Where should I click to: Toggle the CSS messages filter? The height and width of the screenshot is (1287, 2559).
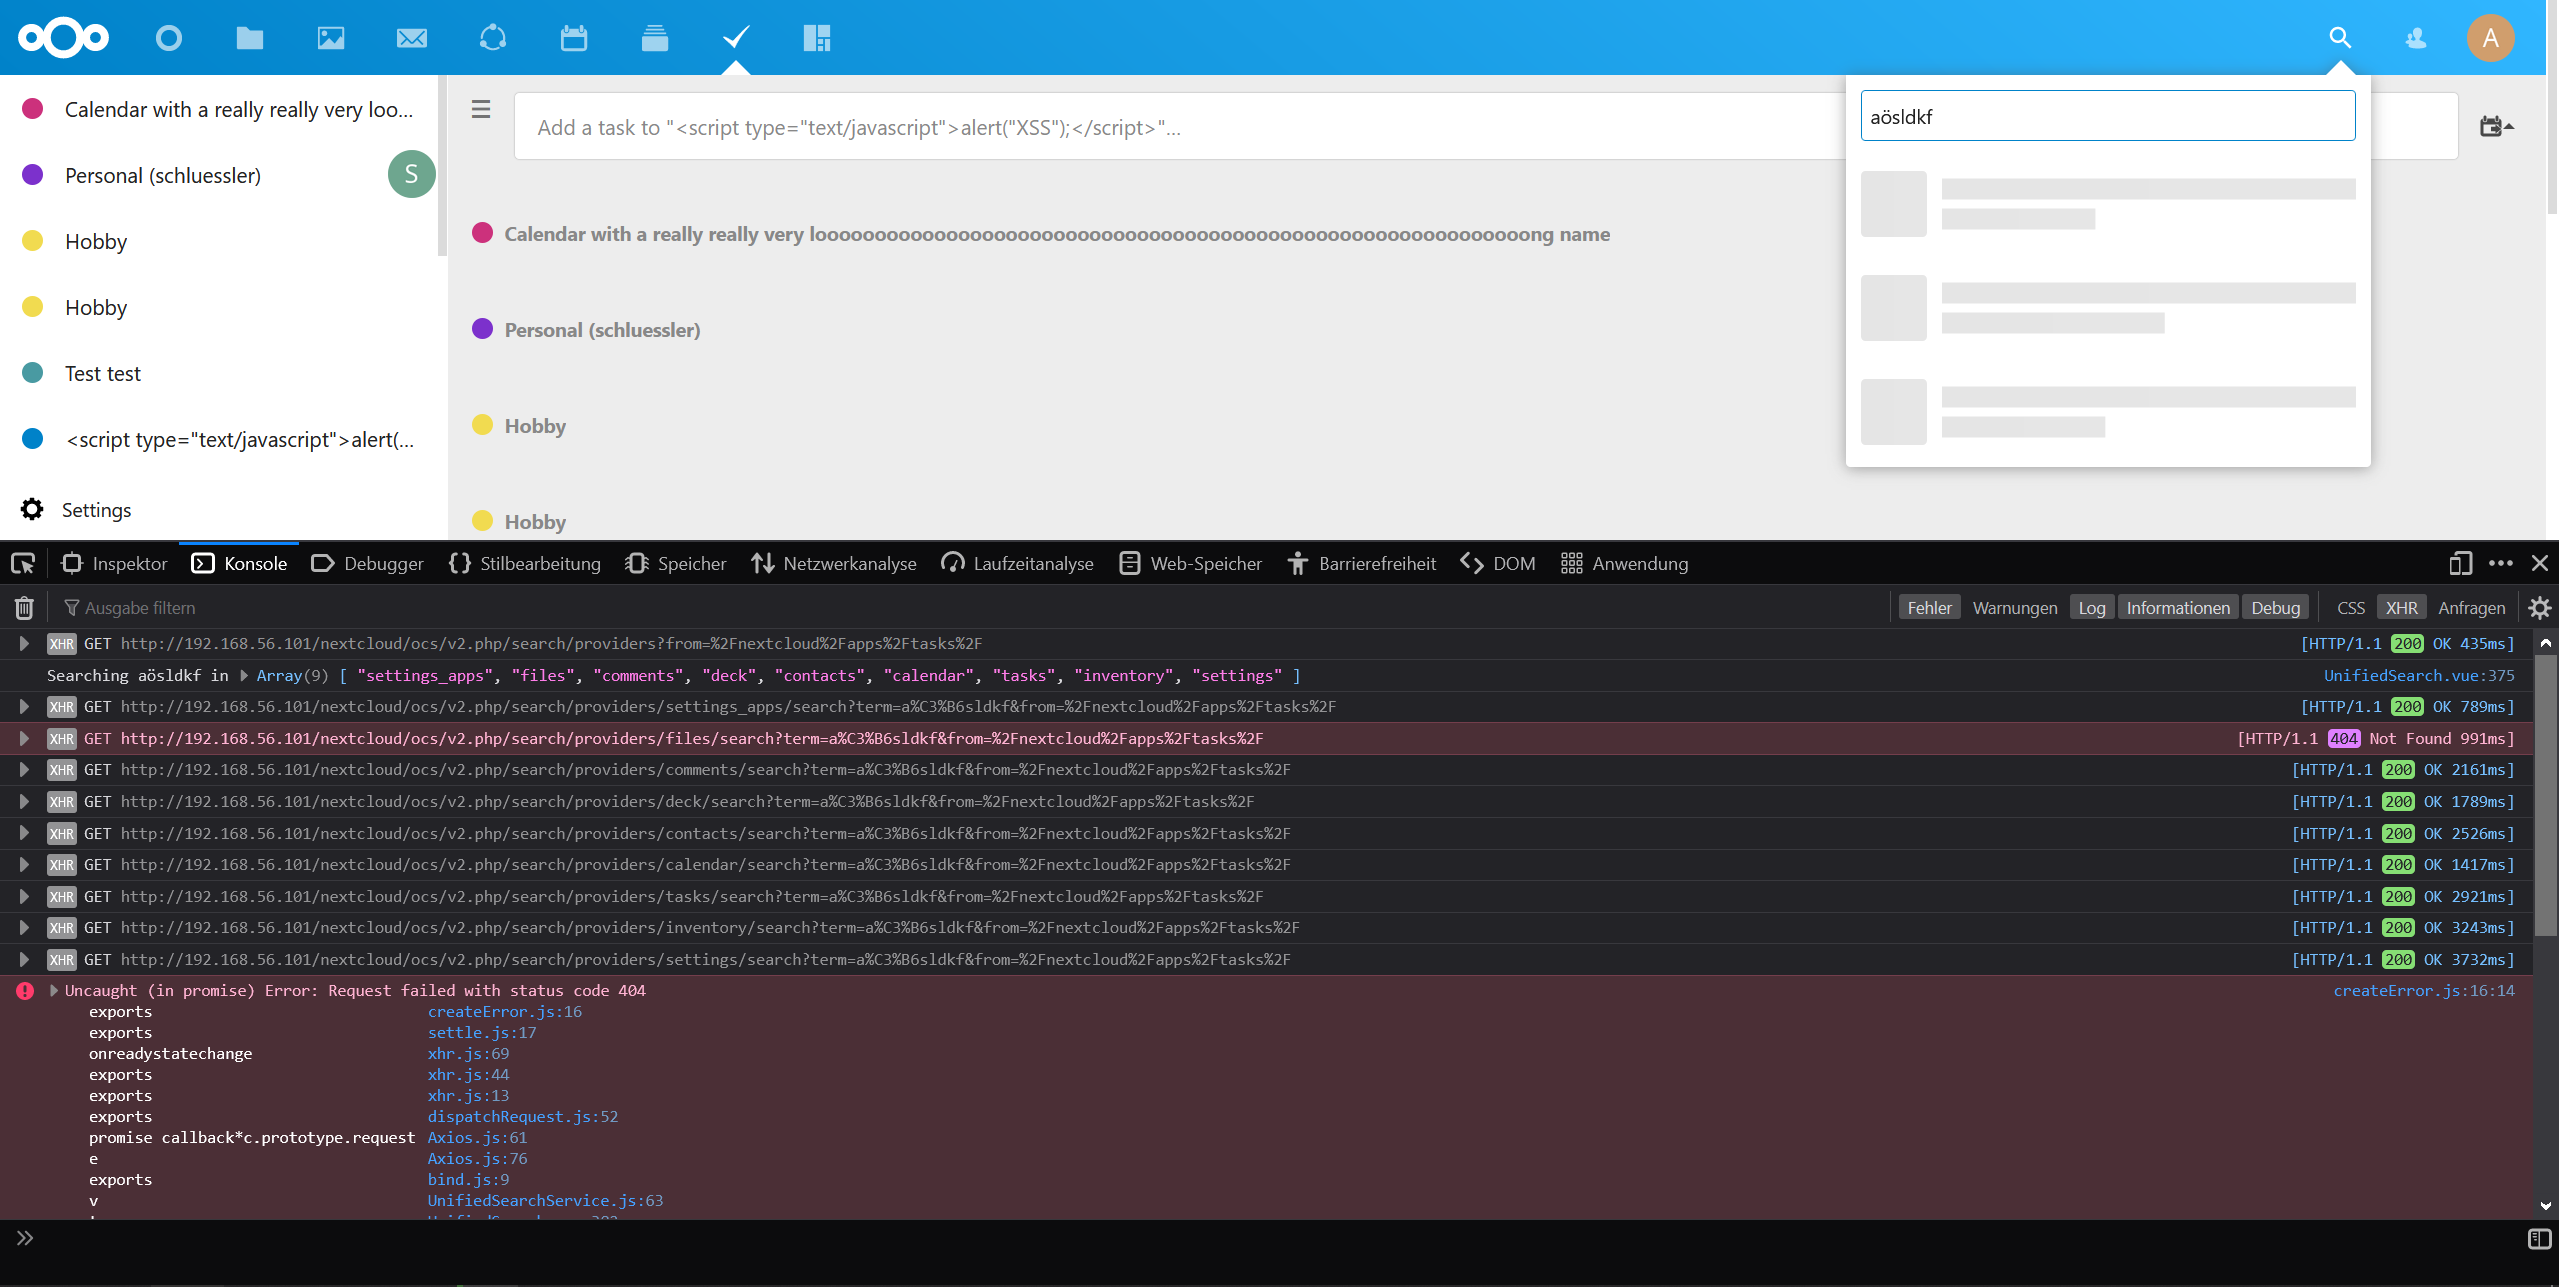point(2350,607)
